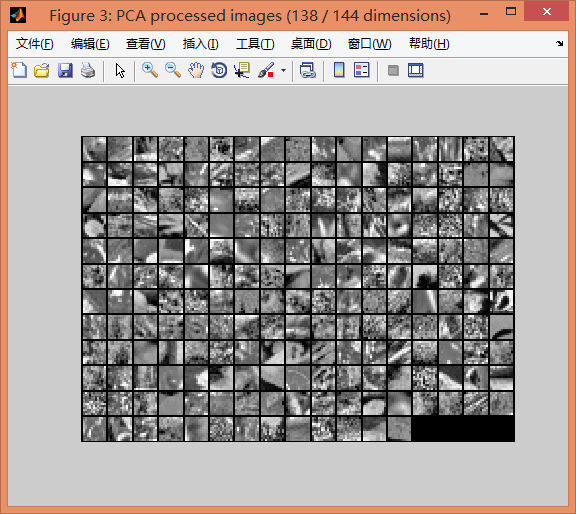Insert a colorbar using the toolbar icon
The image size is (576, 514).
[339, 70]
